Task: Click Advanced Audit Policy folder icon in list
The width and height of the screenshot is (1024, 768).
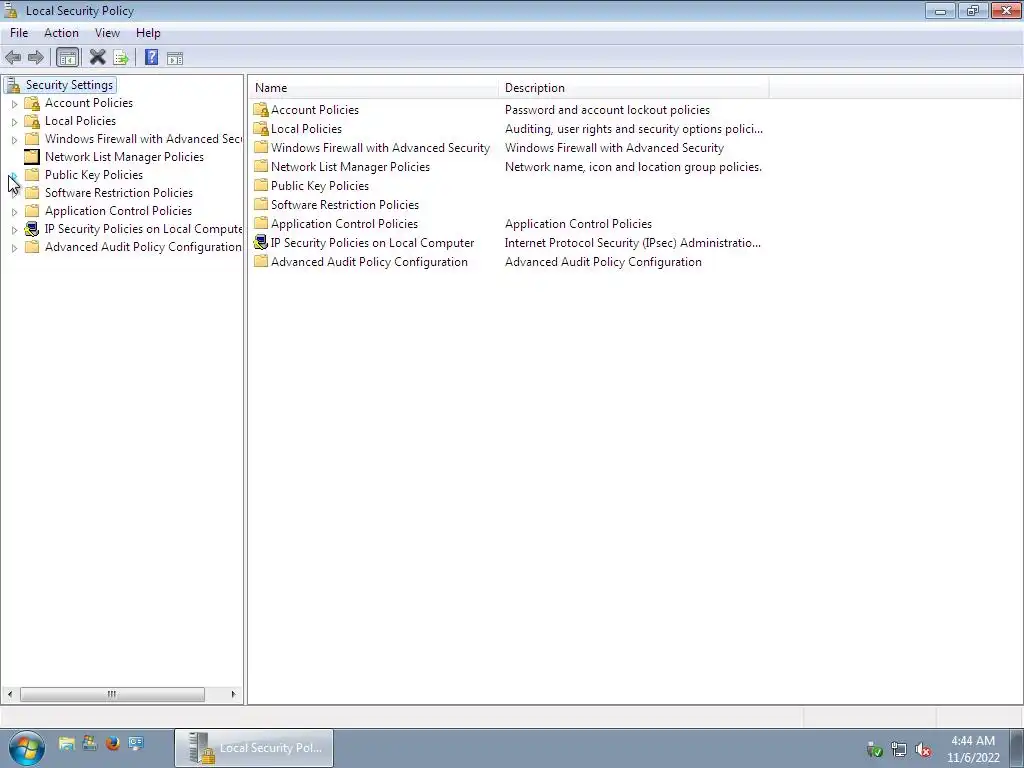Action: [x=261, y=261]
